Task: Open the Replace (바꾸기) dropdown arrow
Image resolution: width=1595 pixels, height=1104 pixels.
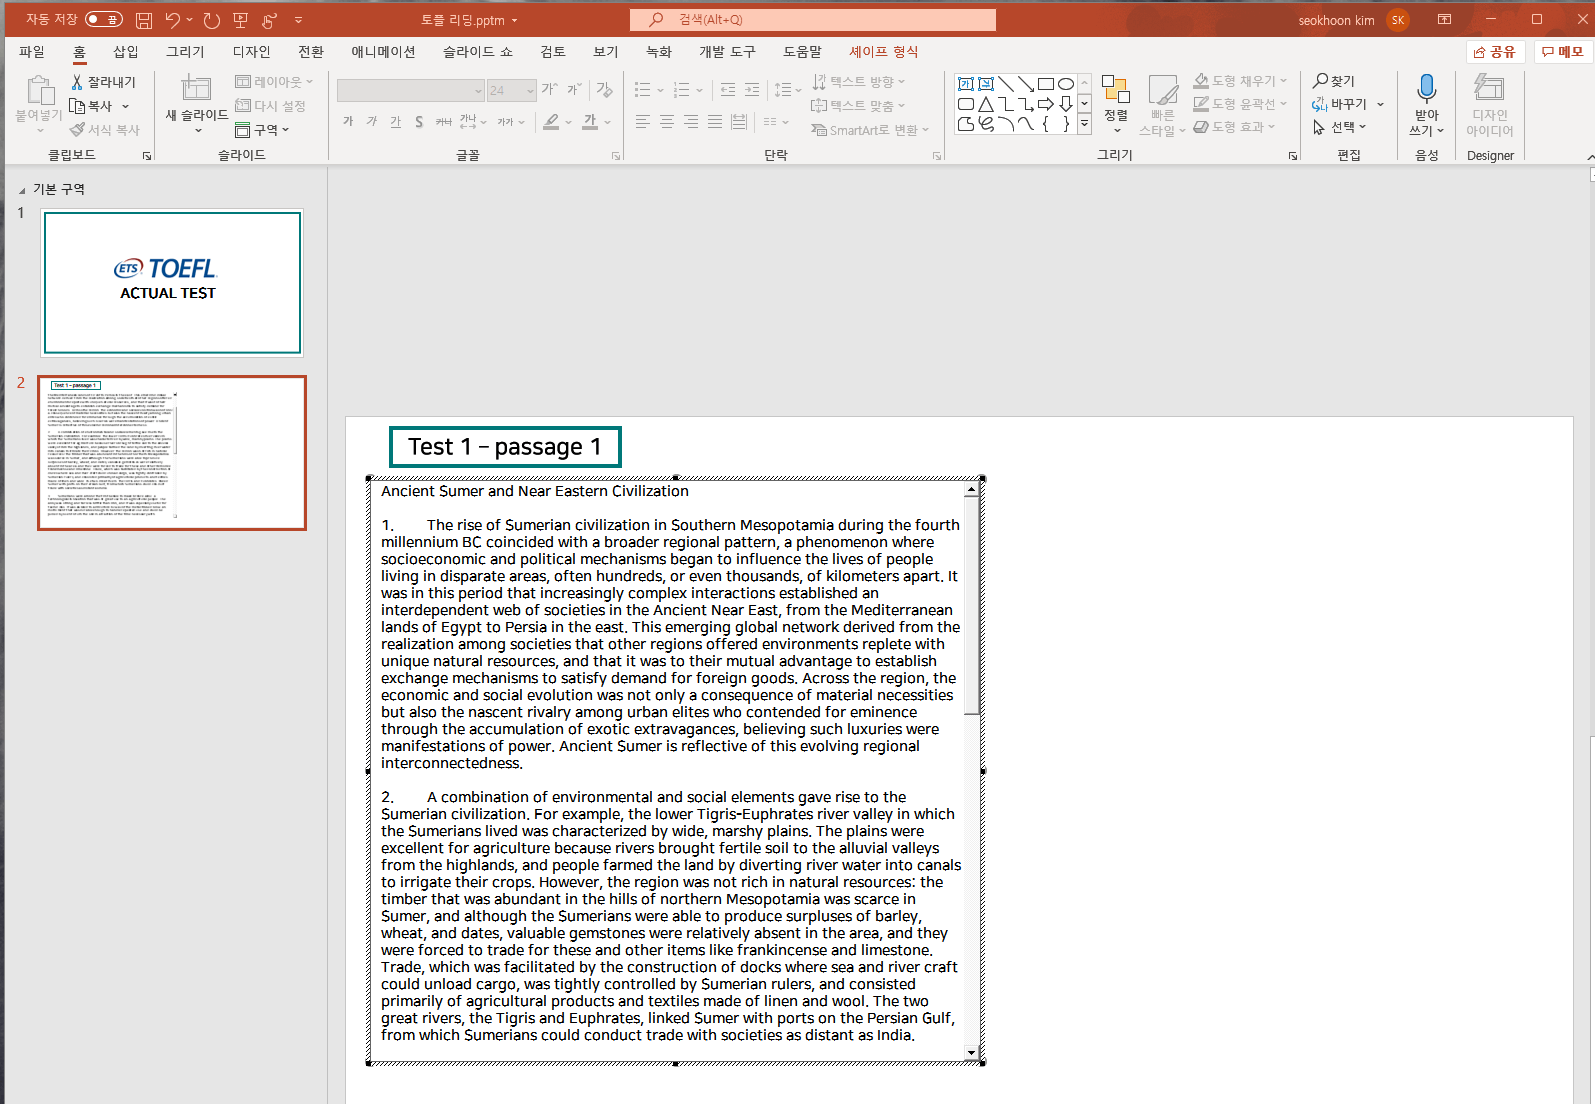Action: point(1381,104)
